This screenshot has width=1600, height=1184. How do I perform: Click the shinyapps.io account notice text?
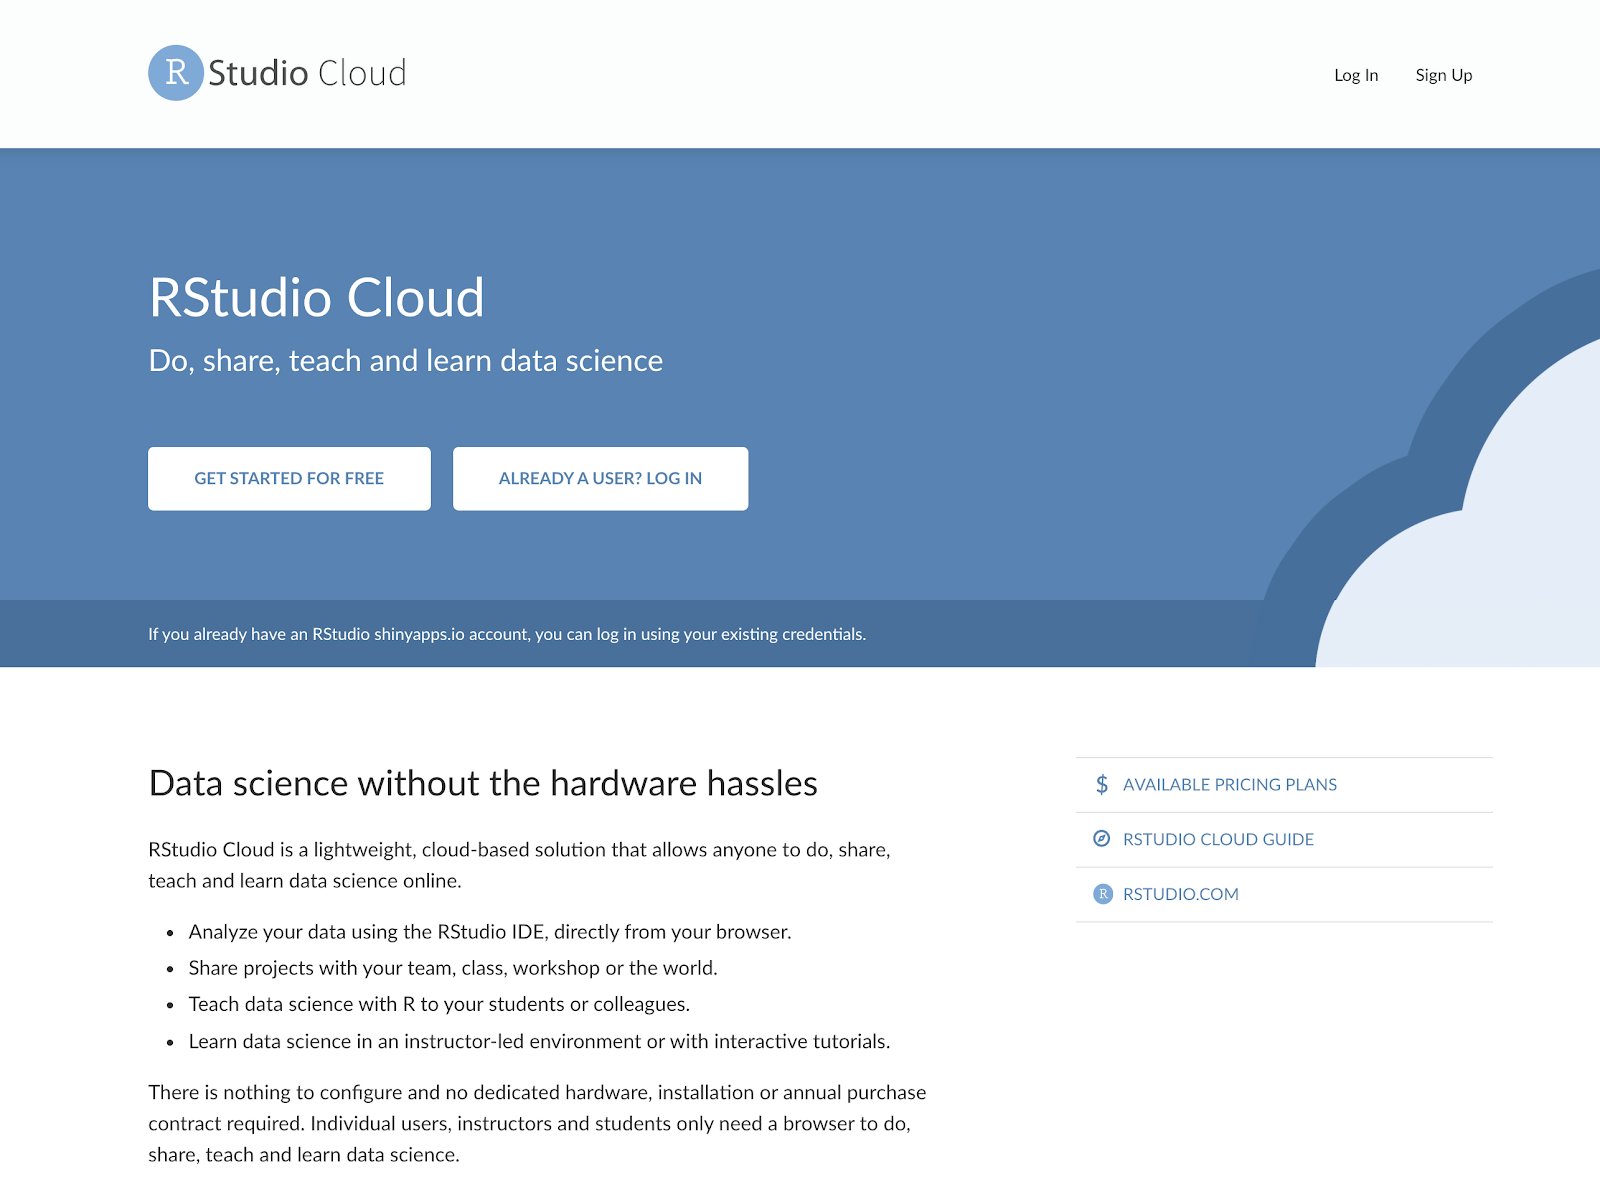507,634
